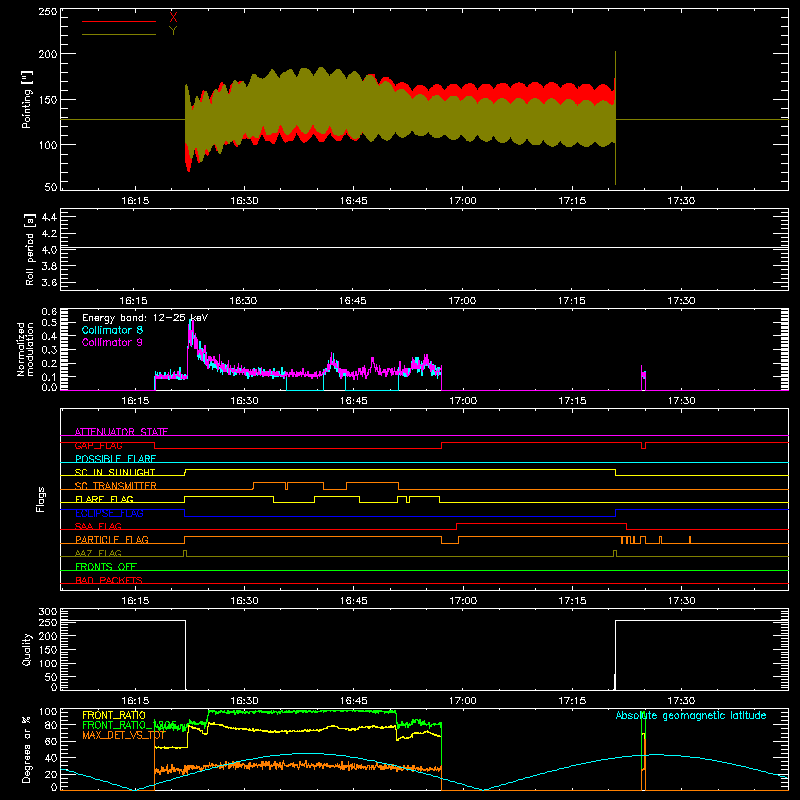
Task: Click the 300 tick on Quality axis
Action: coord(48,612)
